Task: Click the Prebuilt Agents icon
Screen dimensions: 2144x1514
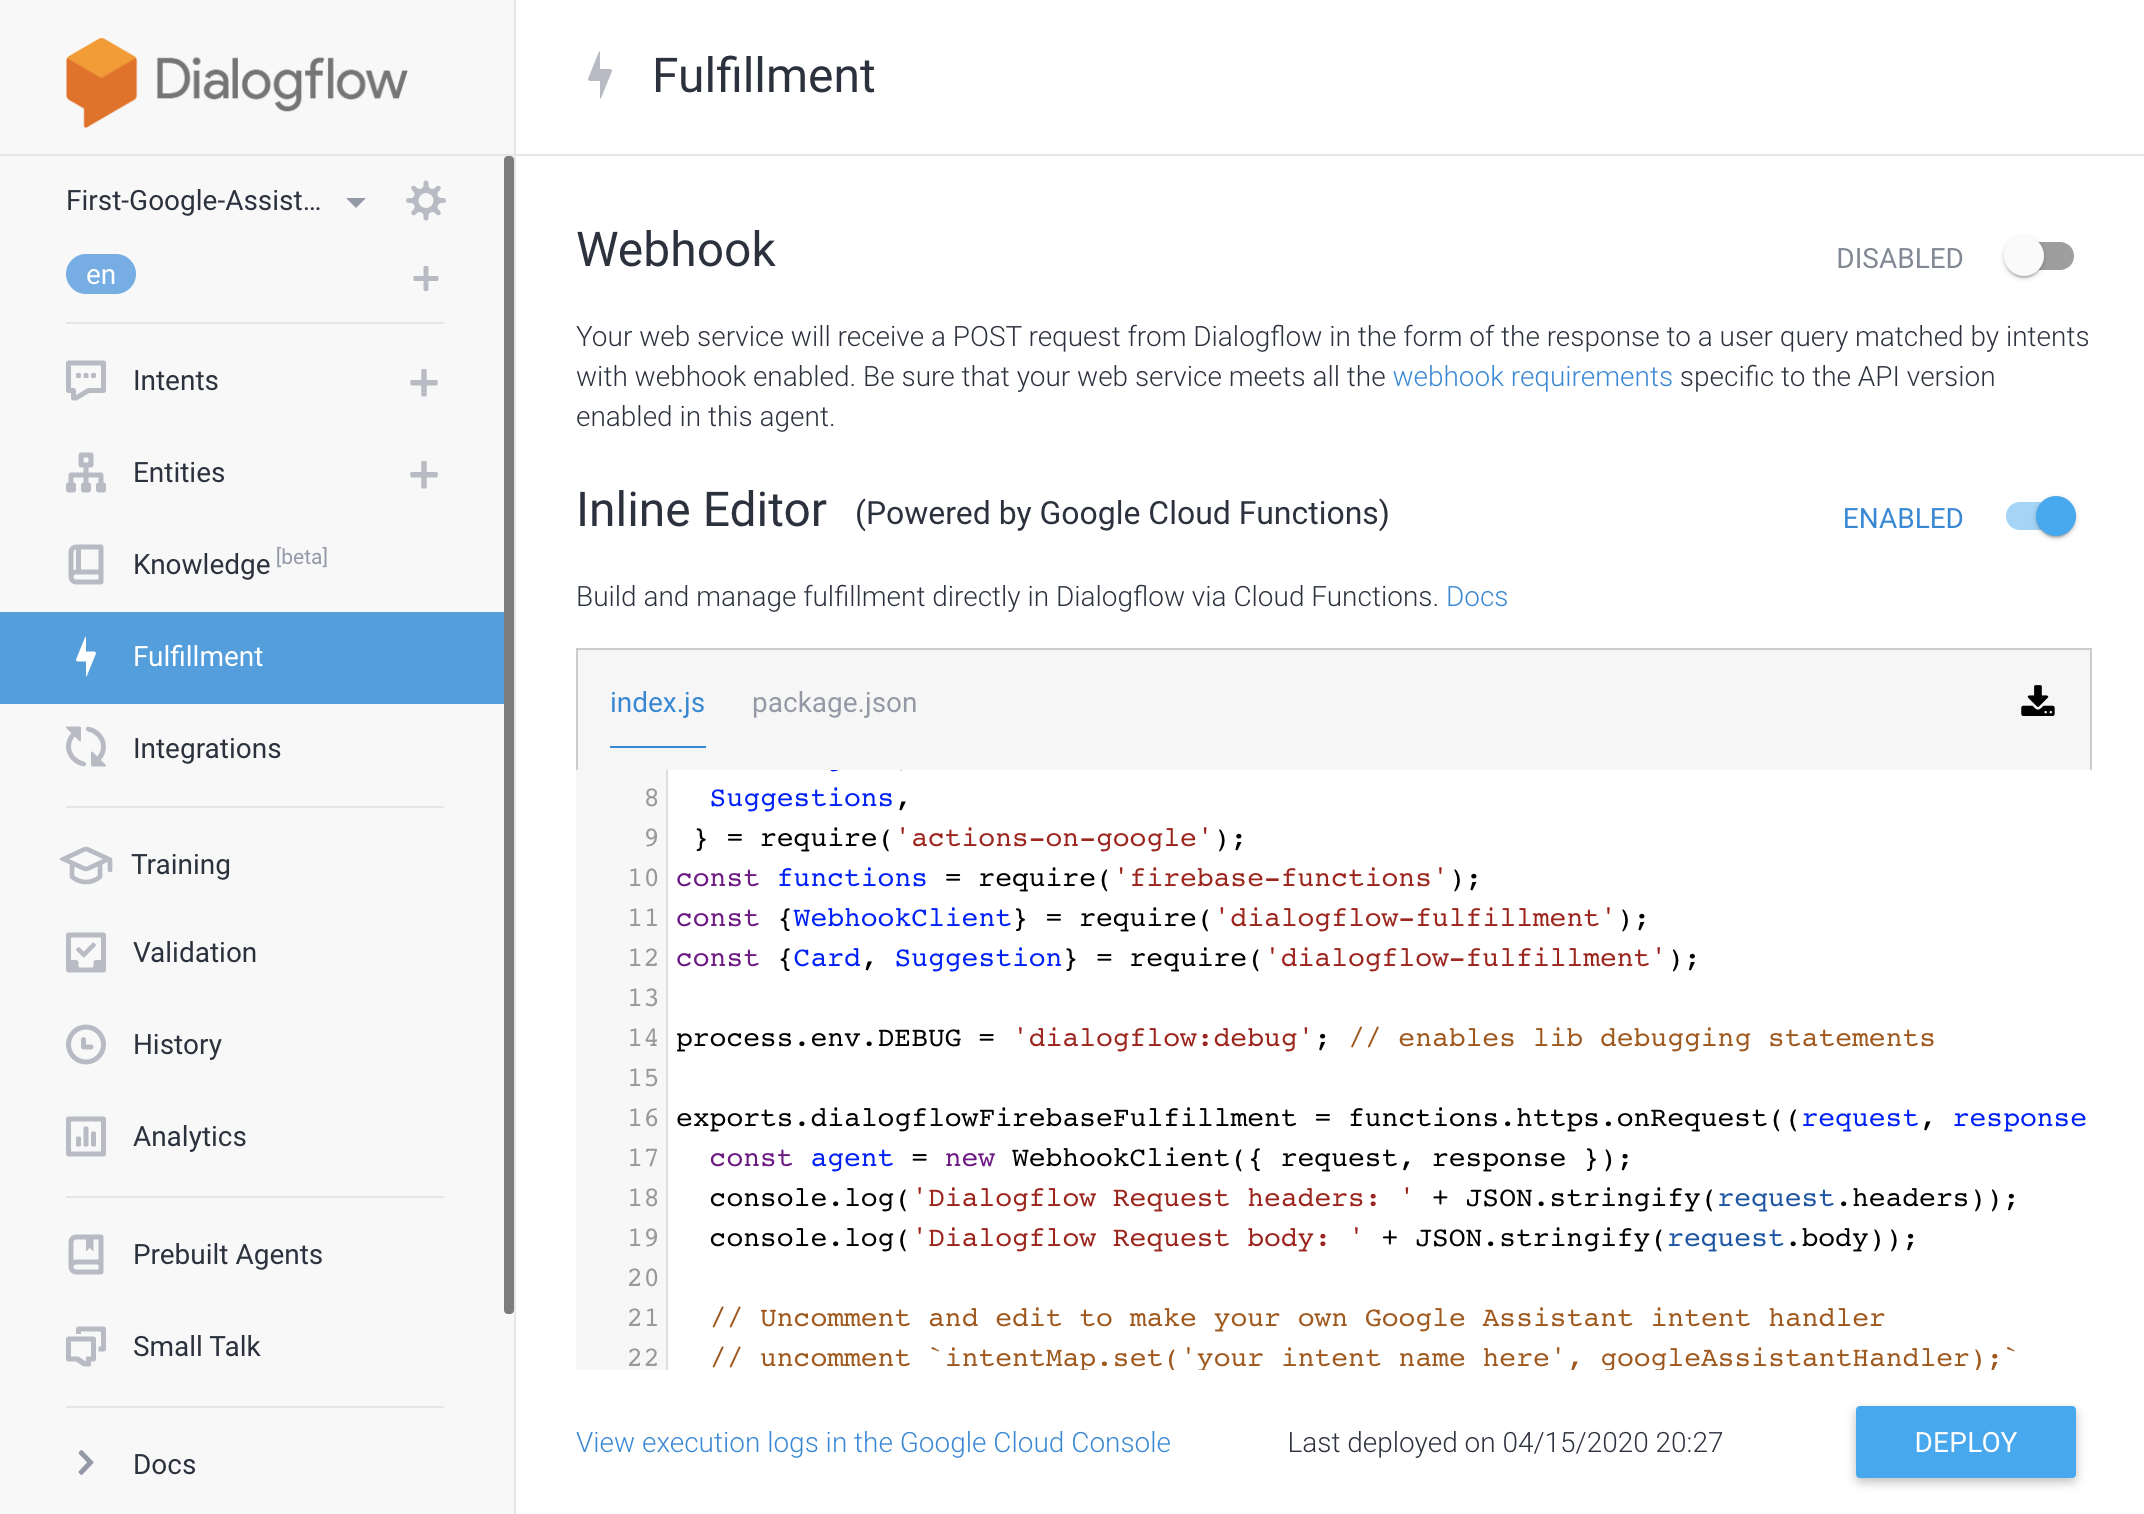Action: pyautogui.click(x=86, y=1254)
